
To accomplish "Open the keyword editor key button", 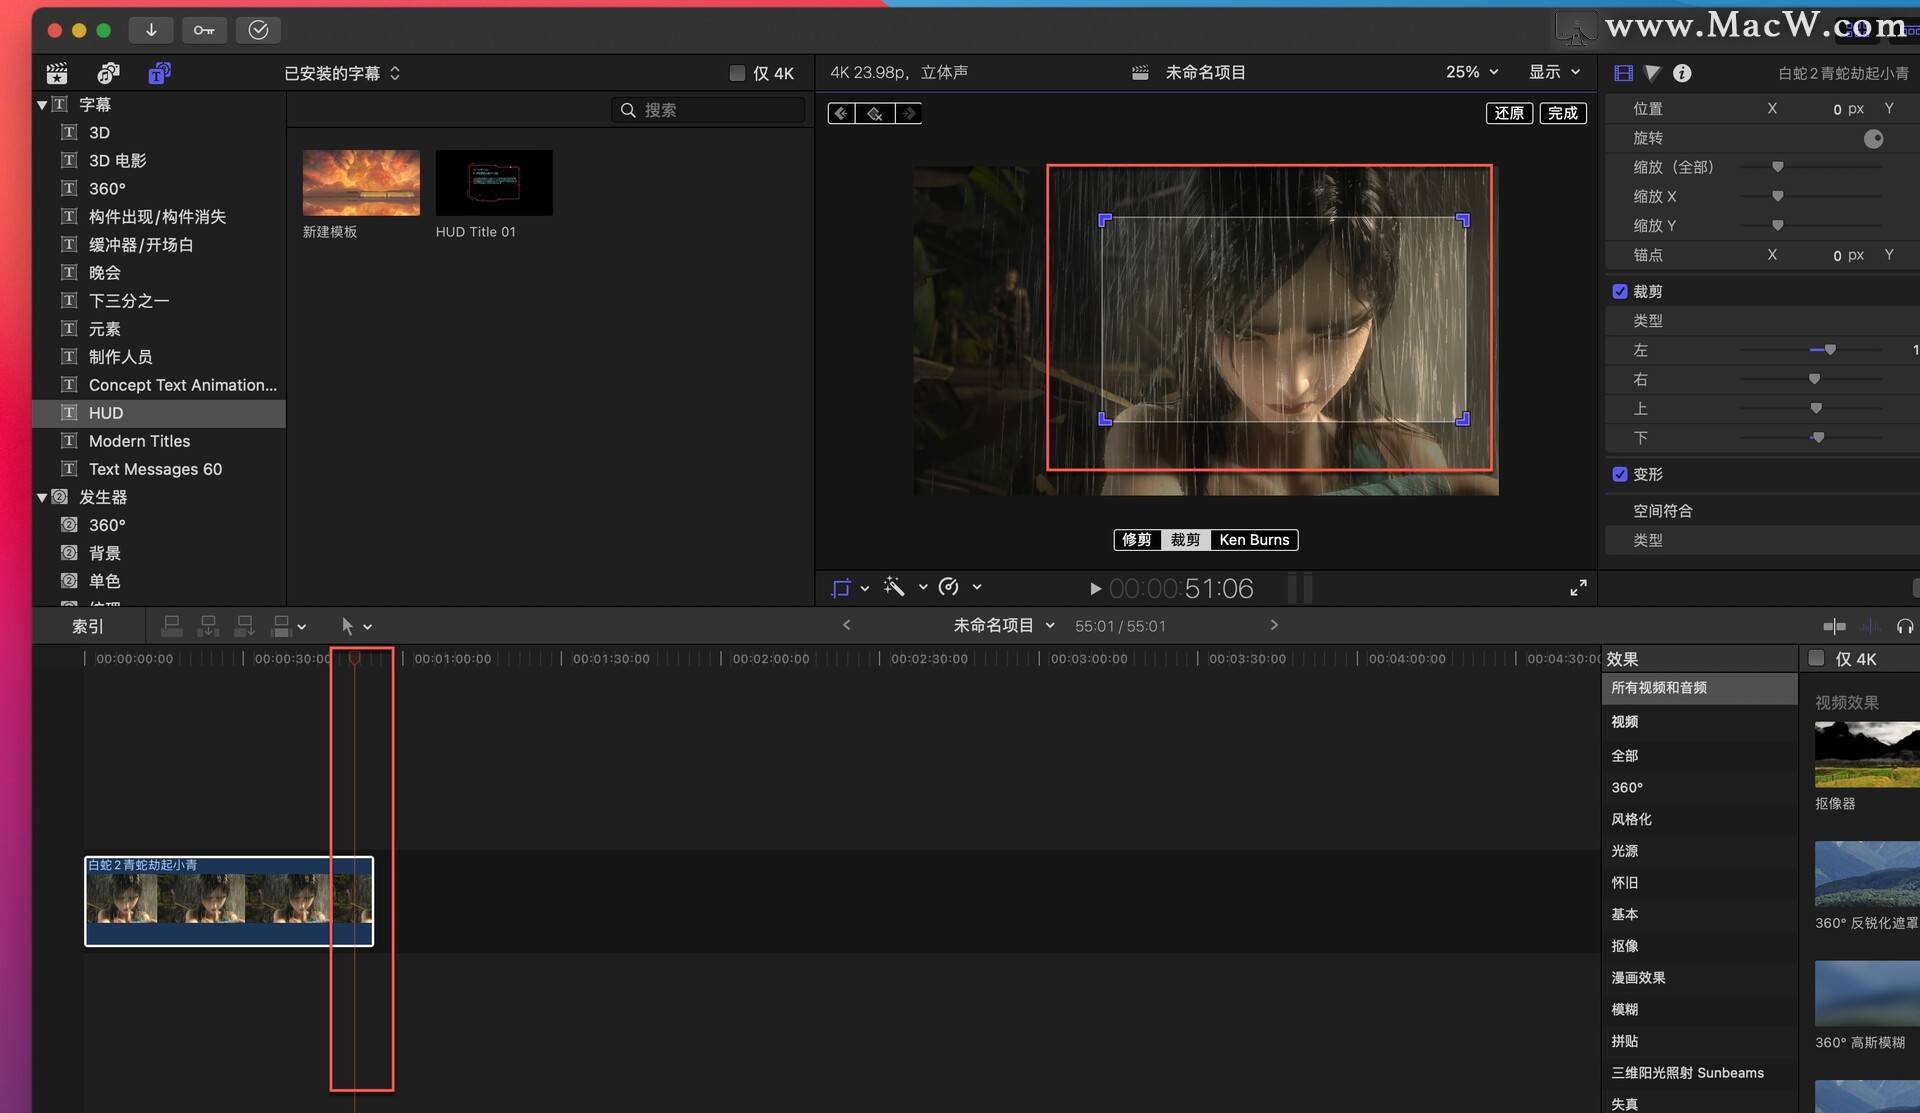I will 204,30.
